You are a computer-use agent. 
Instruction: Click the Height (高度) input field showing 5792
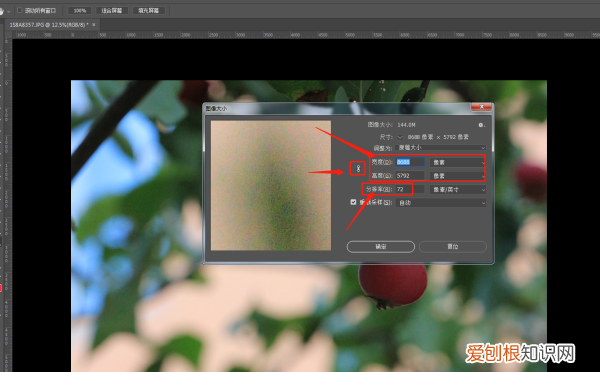(x=410, y=176)
